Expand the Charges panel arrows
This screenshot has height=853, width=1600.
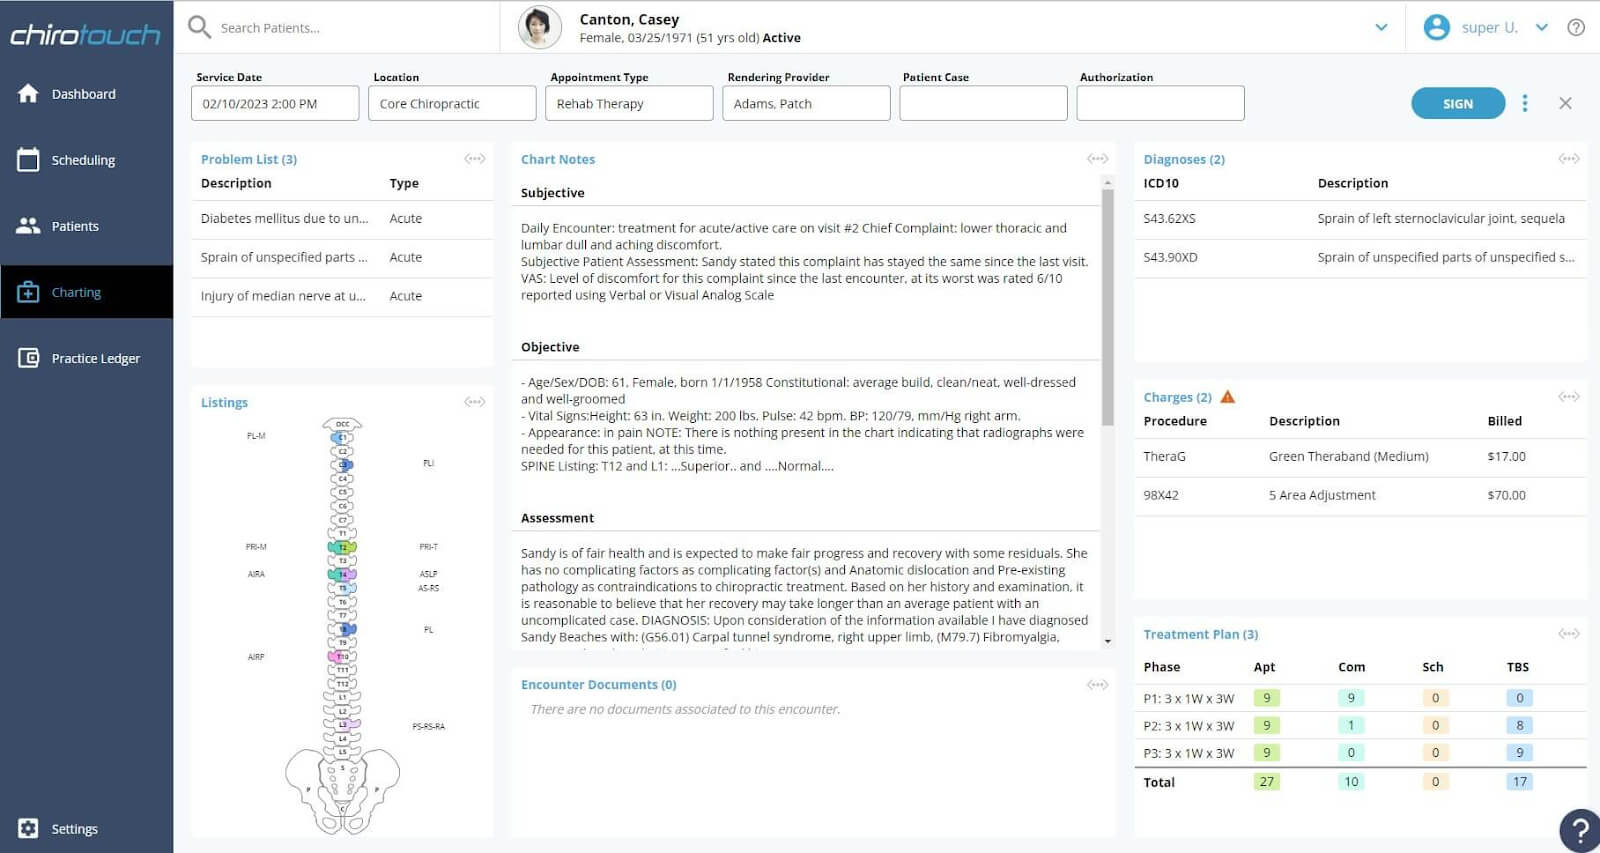[1569, 397]
